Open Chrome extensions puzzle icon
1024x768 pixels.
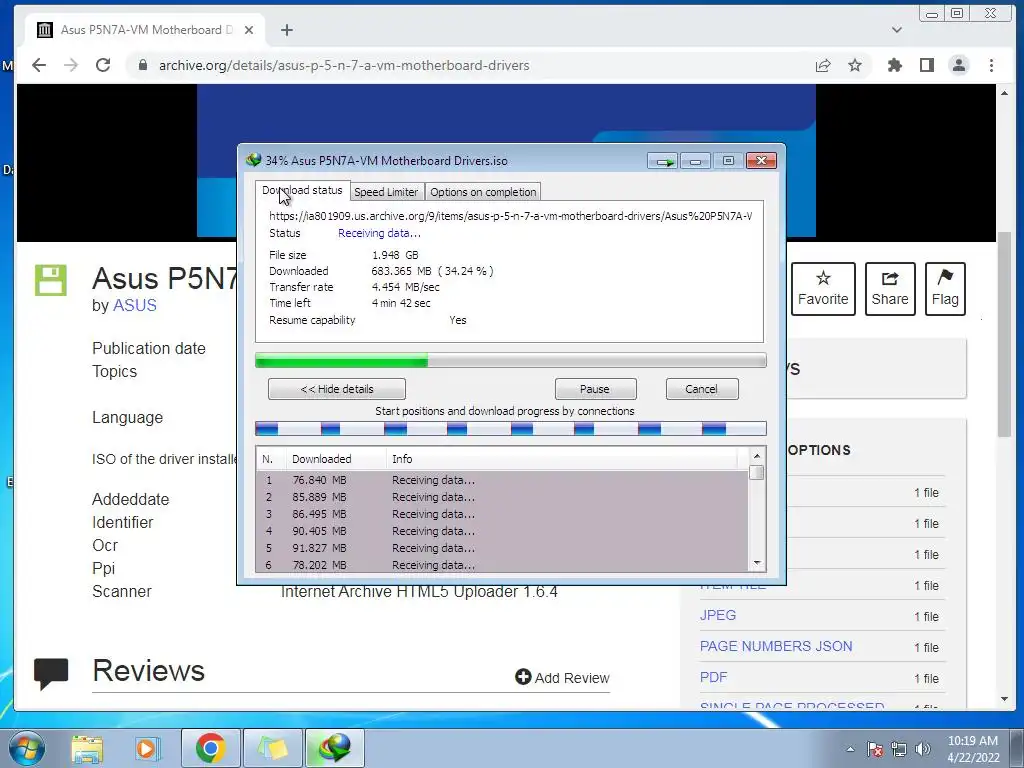895,65
